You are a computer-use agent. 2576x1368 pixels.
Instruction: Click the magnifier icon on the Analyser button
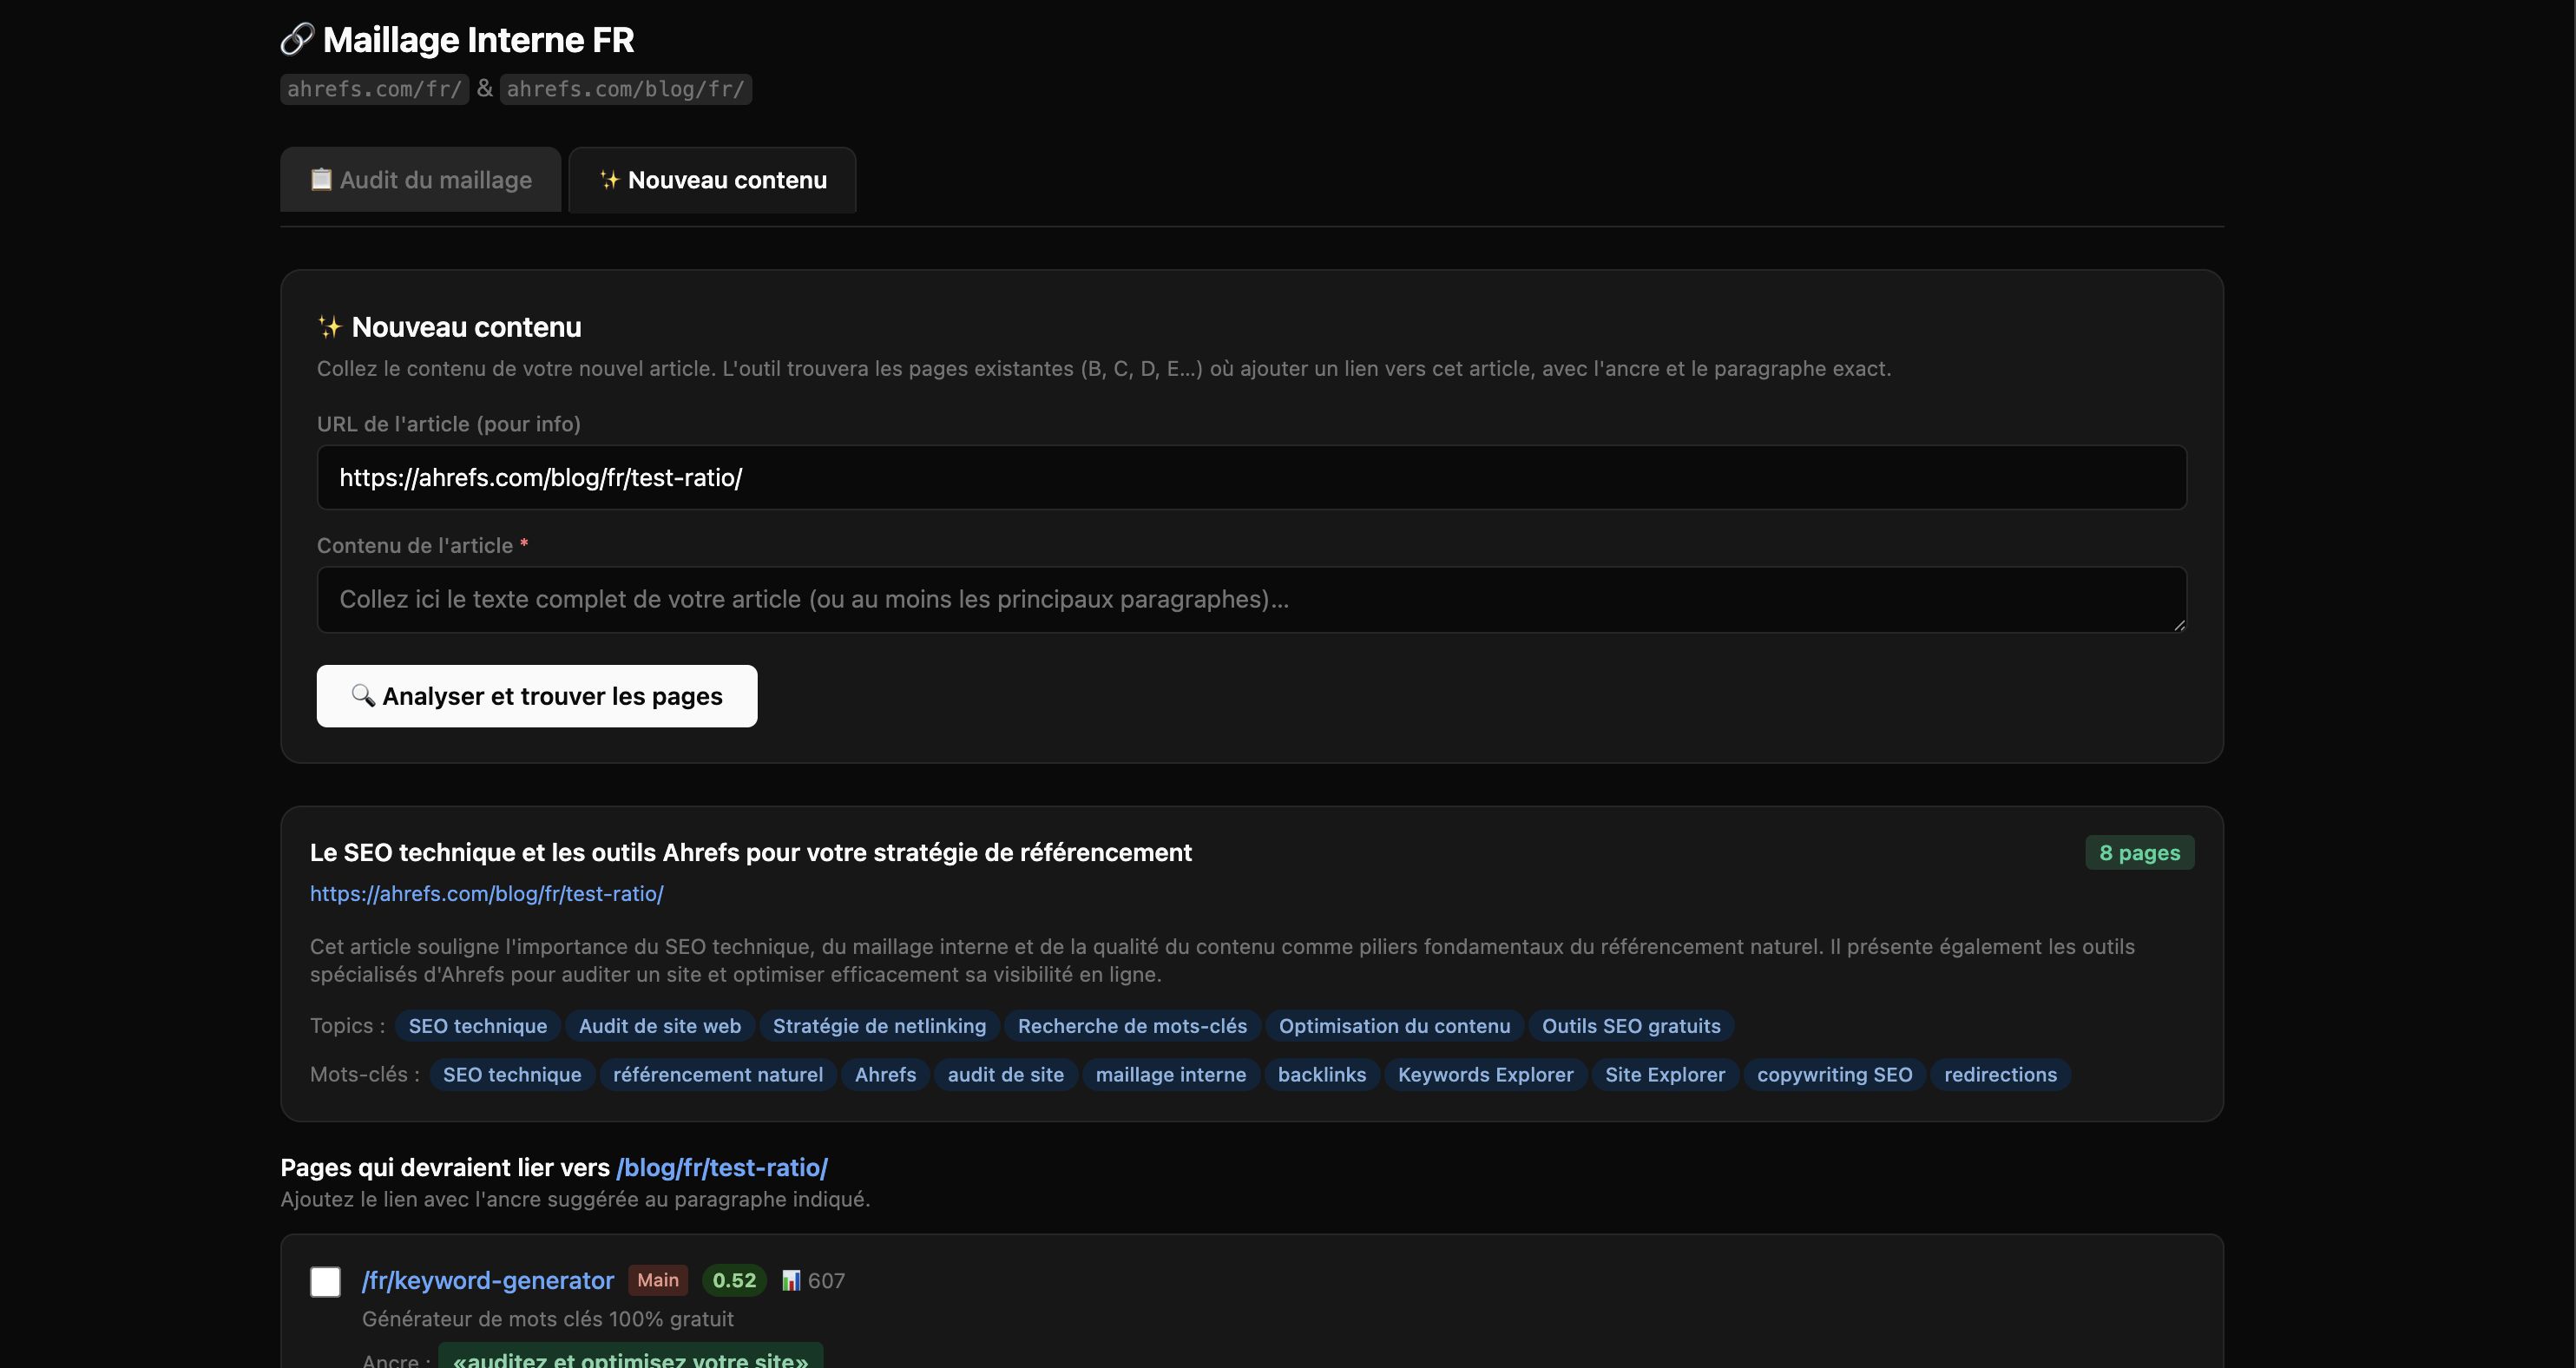[x=363, y=695]
